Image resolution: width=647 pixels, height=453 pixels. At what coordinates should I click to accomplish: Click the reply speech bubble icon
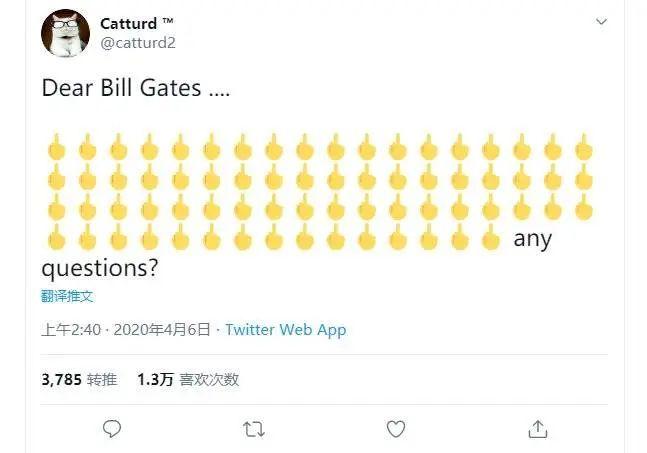point(112,428)
